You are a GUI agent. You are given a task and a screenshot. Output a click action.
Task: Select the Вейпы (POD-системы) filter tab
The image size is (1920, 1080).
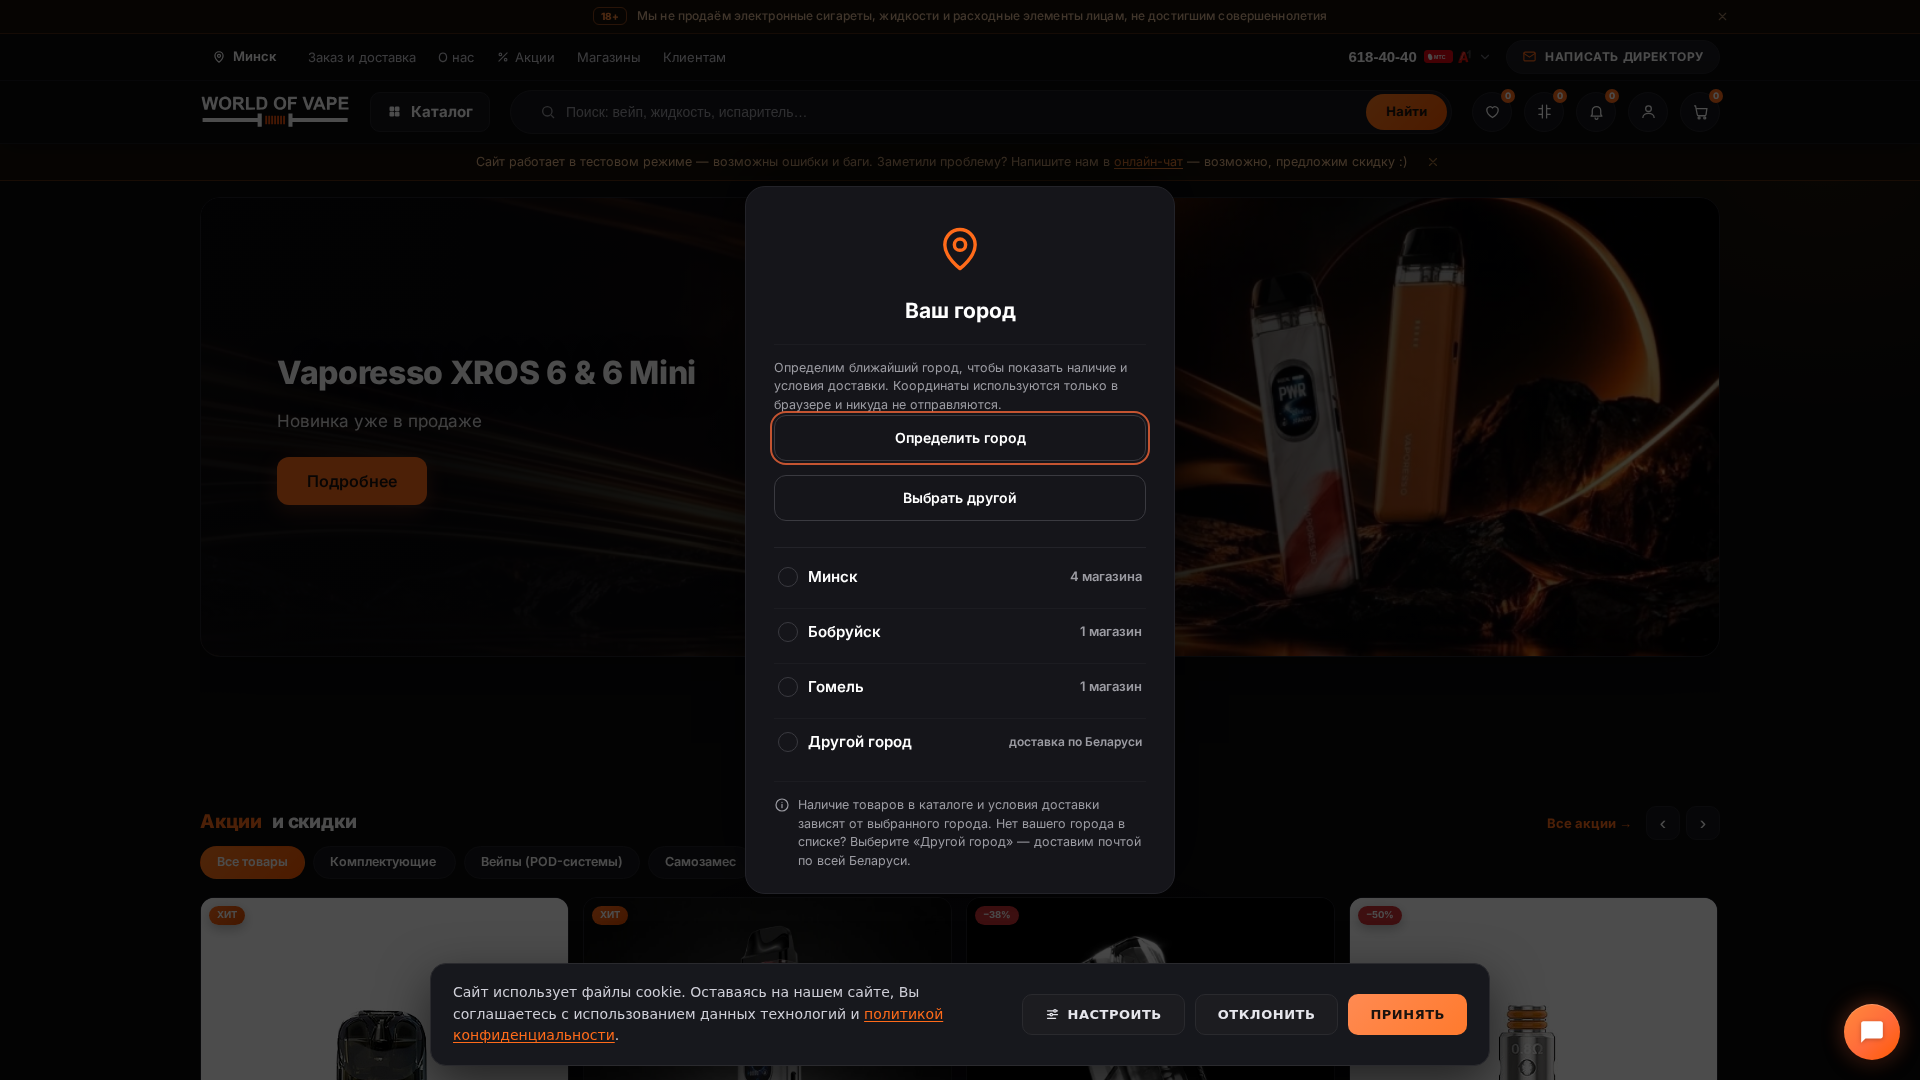click(x=551, y=862)
